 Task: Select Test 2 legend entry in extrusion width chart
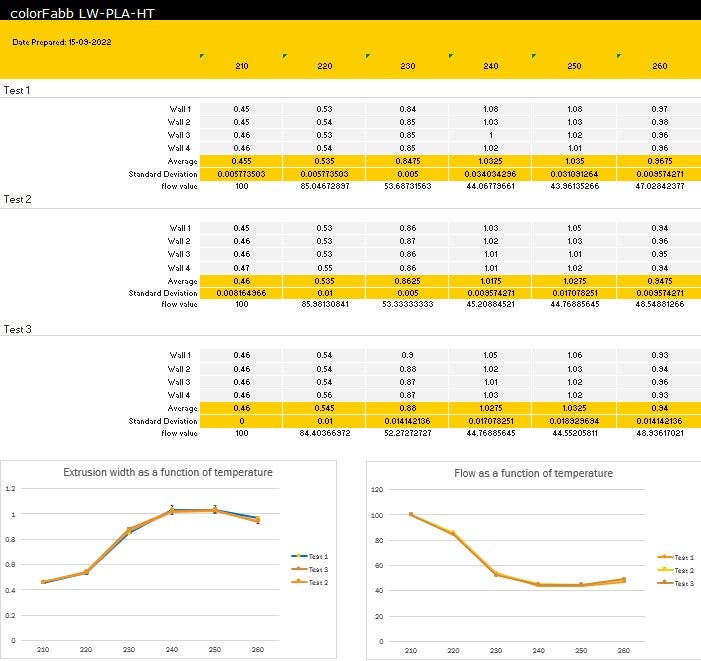pos(309,582)
